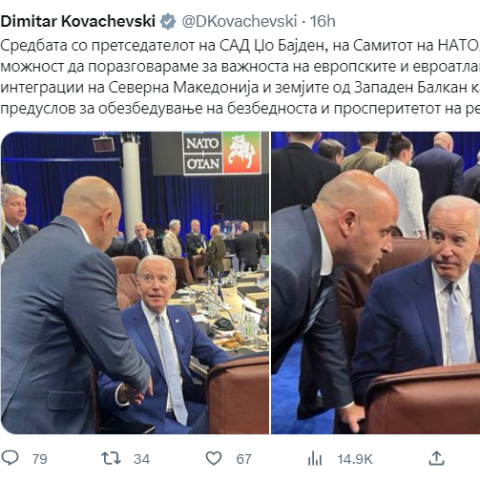The image size is (480, 480).
Task: Click the reply speech bubble icon
Action: [10, 458]
